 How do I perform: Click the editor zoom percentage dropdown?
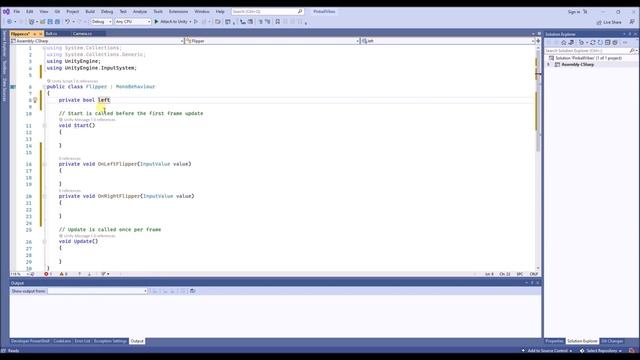coord(20,274)
